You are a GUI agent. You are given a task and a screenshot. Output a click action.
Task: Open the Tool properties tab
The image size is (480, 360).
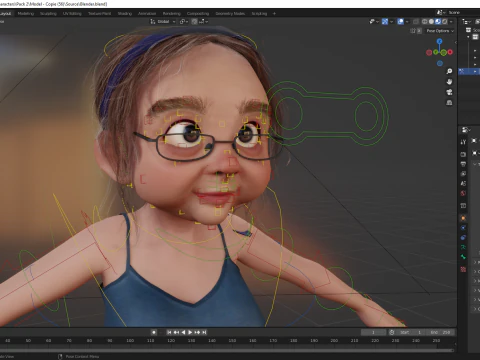463,142
